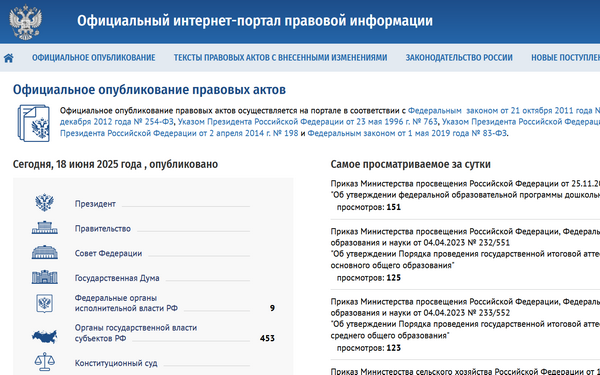The height and width of the screenshot is (375, 600).
Task: Click the count 9 for federal bodies
Action: pyautogui.click(x=272, y=308)
